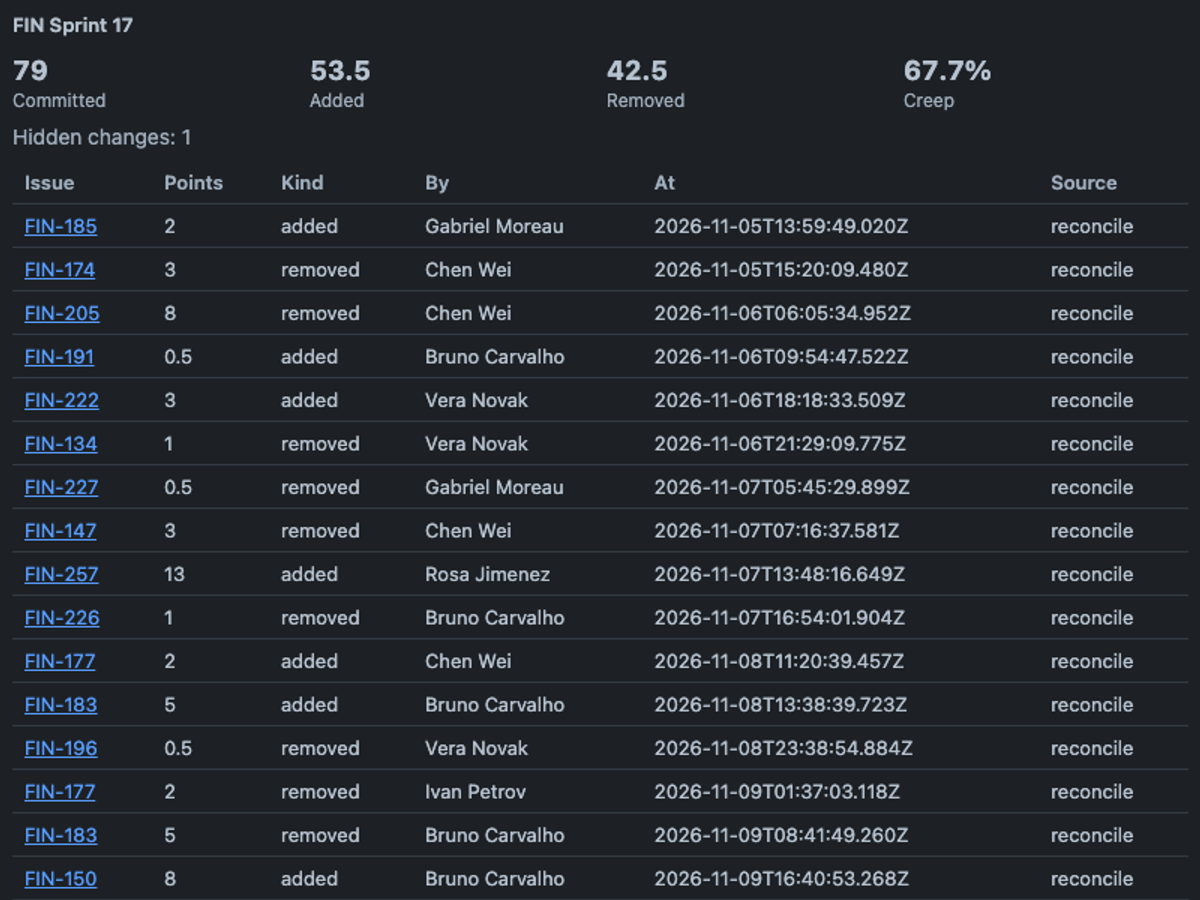The image size is (1200, 900).
Task: Click timestamp 2026-11-05T13:59:49.020Z
Action: pos(781,226)
